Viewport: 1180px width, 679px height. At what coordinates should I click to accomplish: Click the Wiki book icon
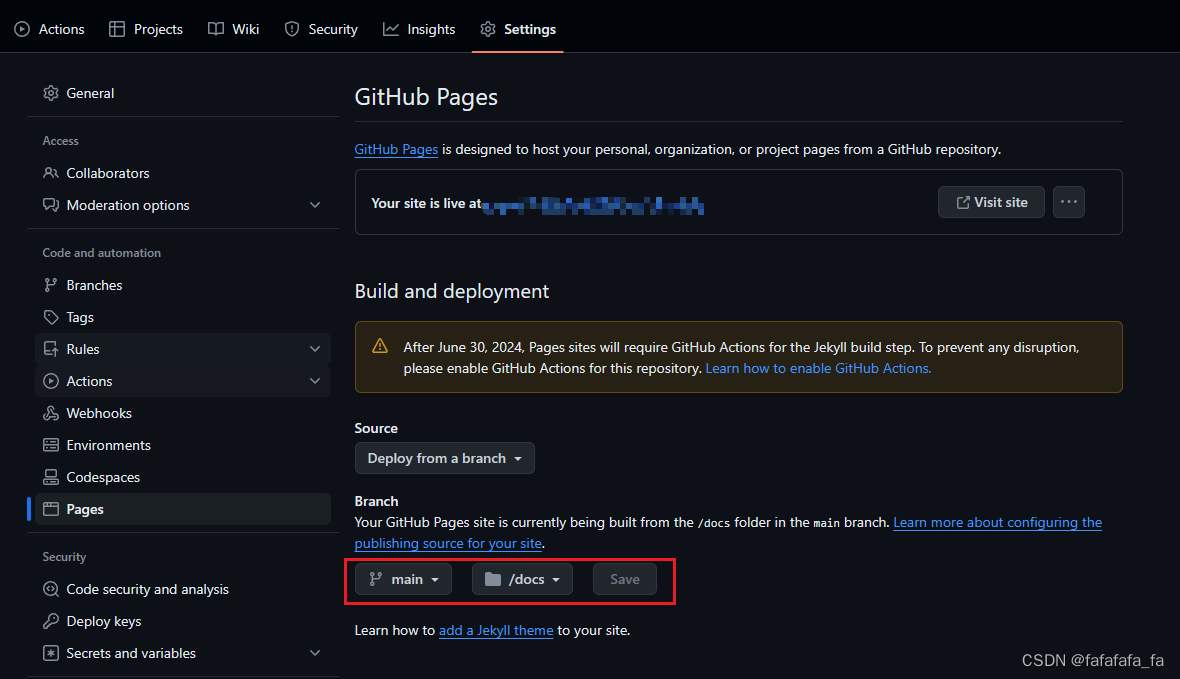(x=216, y=29)
